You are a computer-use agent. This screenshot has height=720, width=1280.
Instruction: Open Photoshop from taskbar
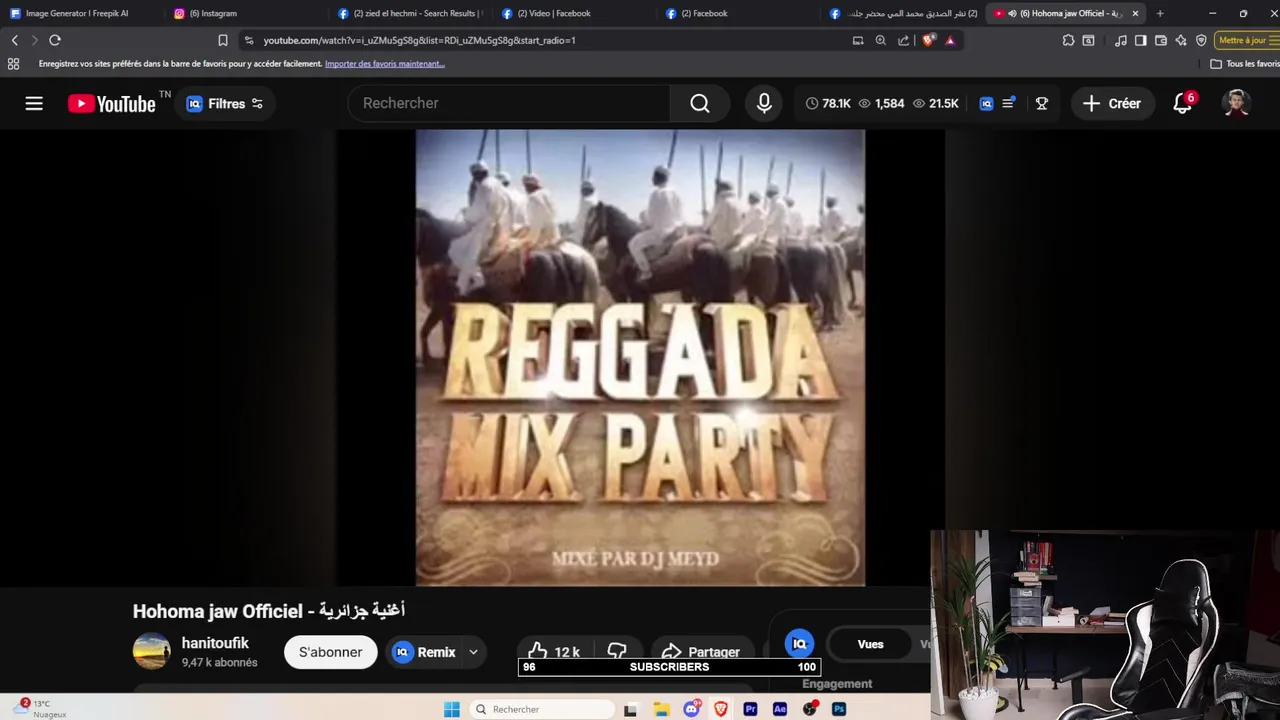(839, 709)
